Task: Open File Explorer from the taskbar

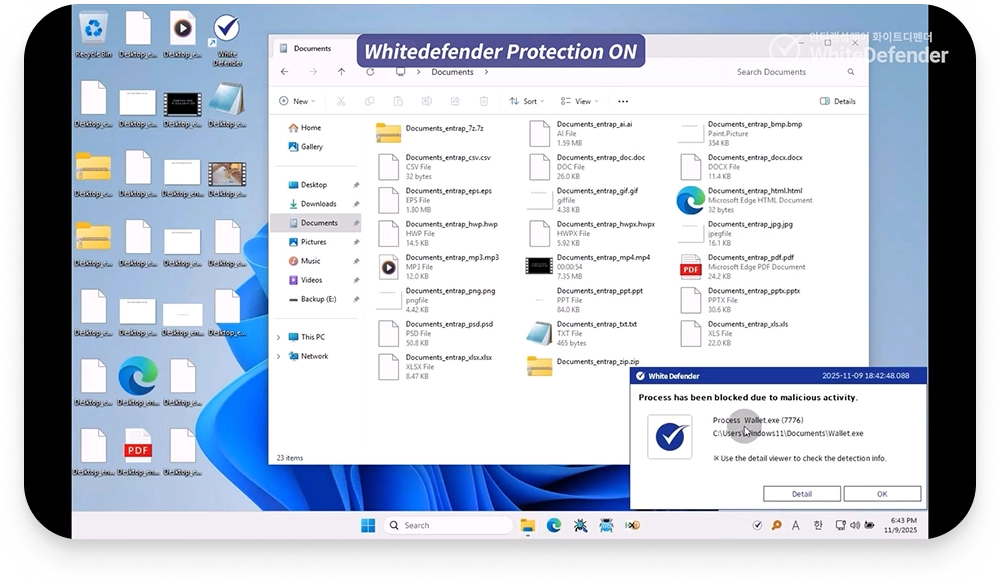Action: click(527, 525)
